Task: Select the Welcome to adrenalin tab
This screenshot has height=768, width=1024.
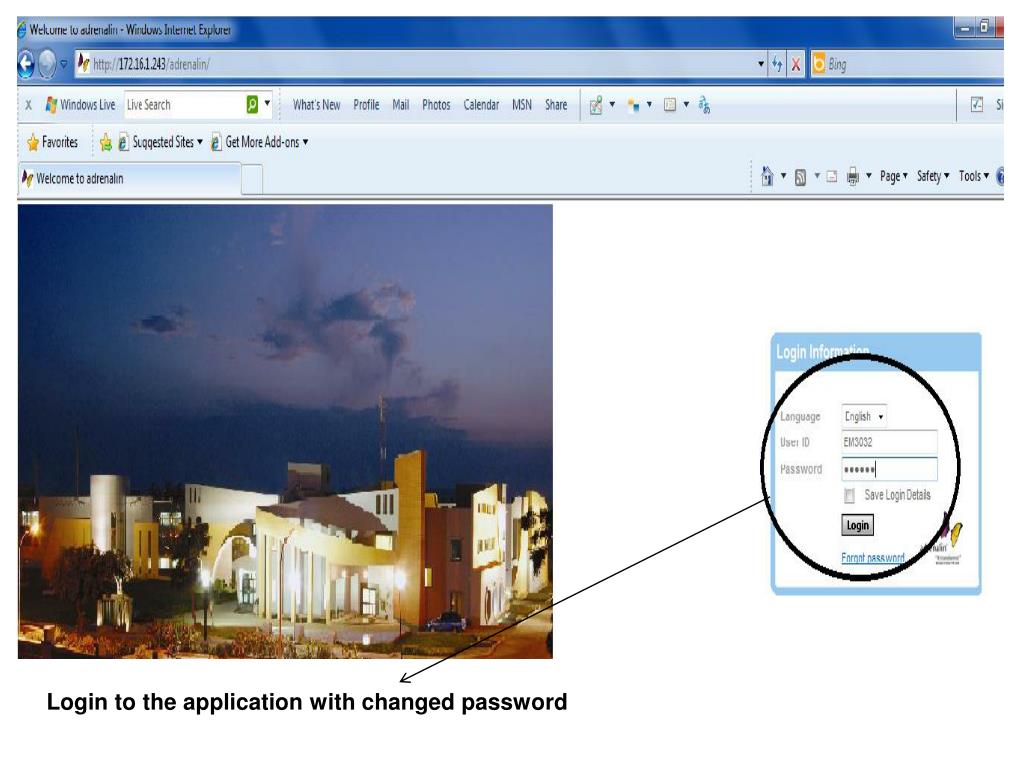Action: click(x=128, y=179)
